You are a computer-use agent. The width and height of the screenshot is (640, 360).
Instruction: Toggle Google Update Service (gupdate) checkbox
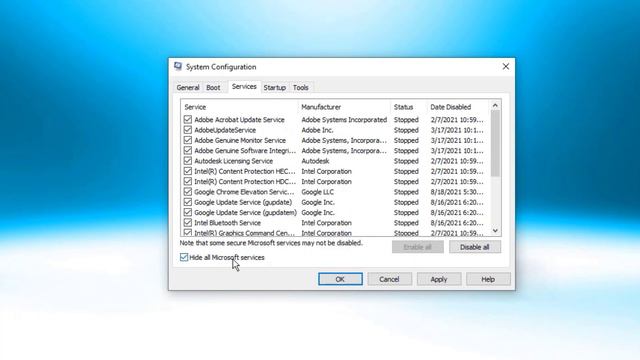188,202
